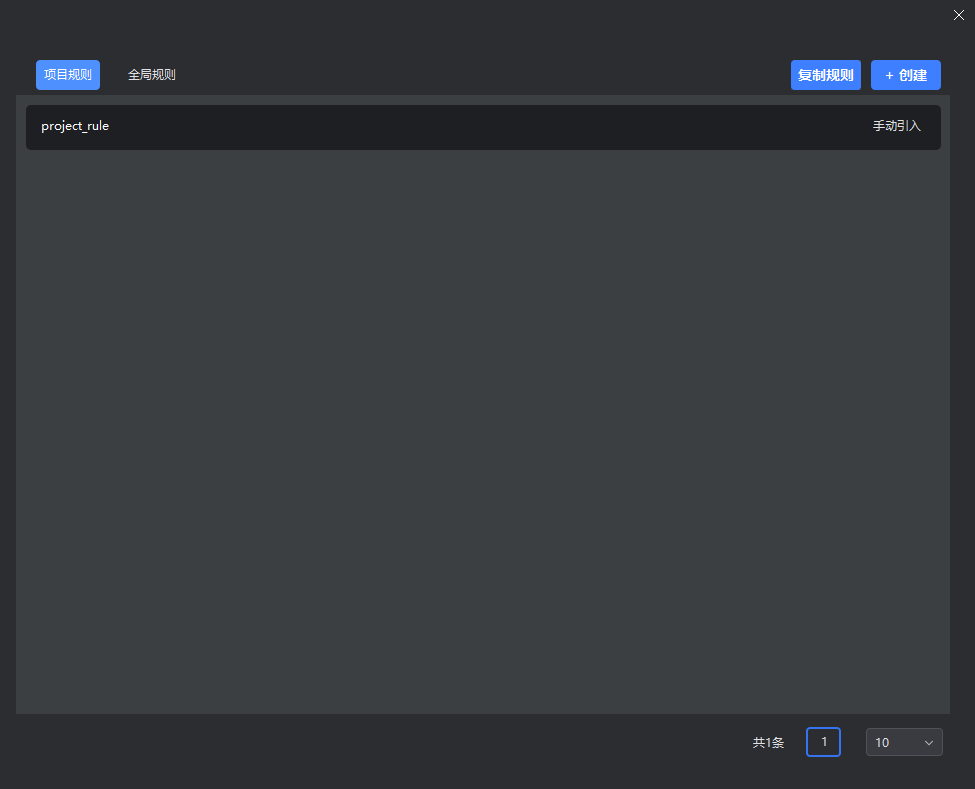Viewport: 975px width, 789px height.
Task: Click the blank middle of project_rule row
Action: click(x=482, y=127)
